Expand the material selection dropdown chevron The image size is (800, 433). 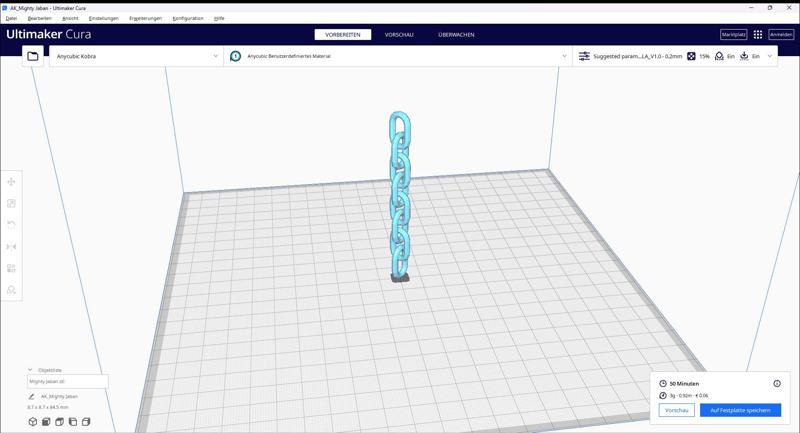(x=564, y=56)
